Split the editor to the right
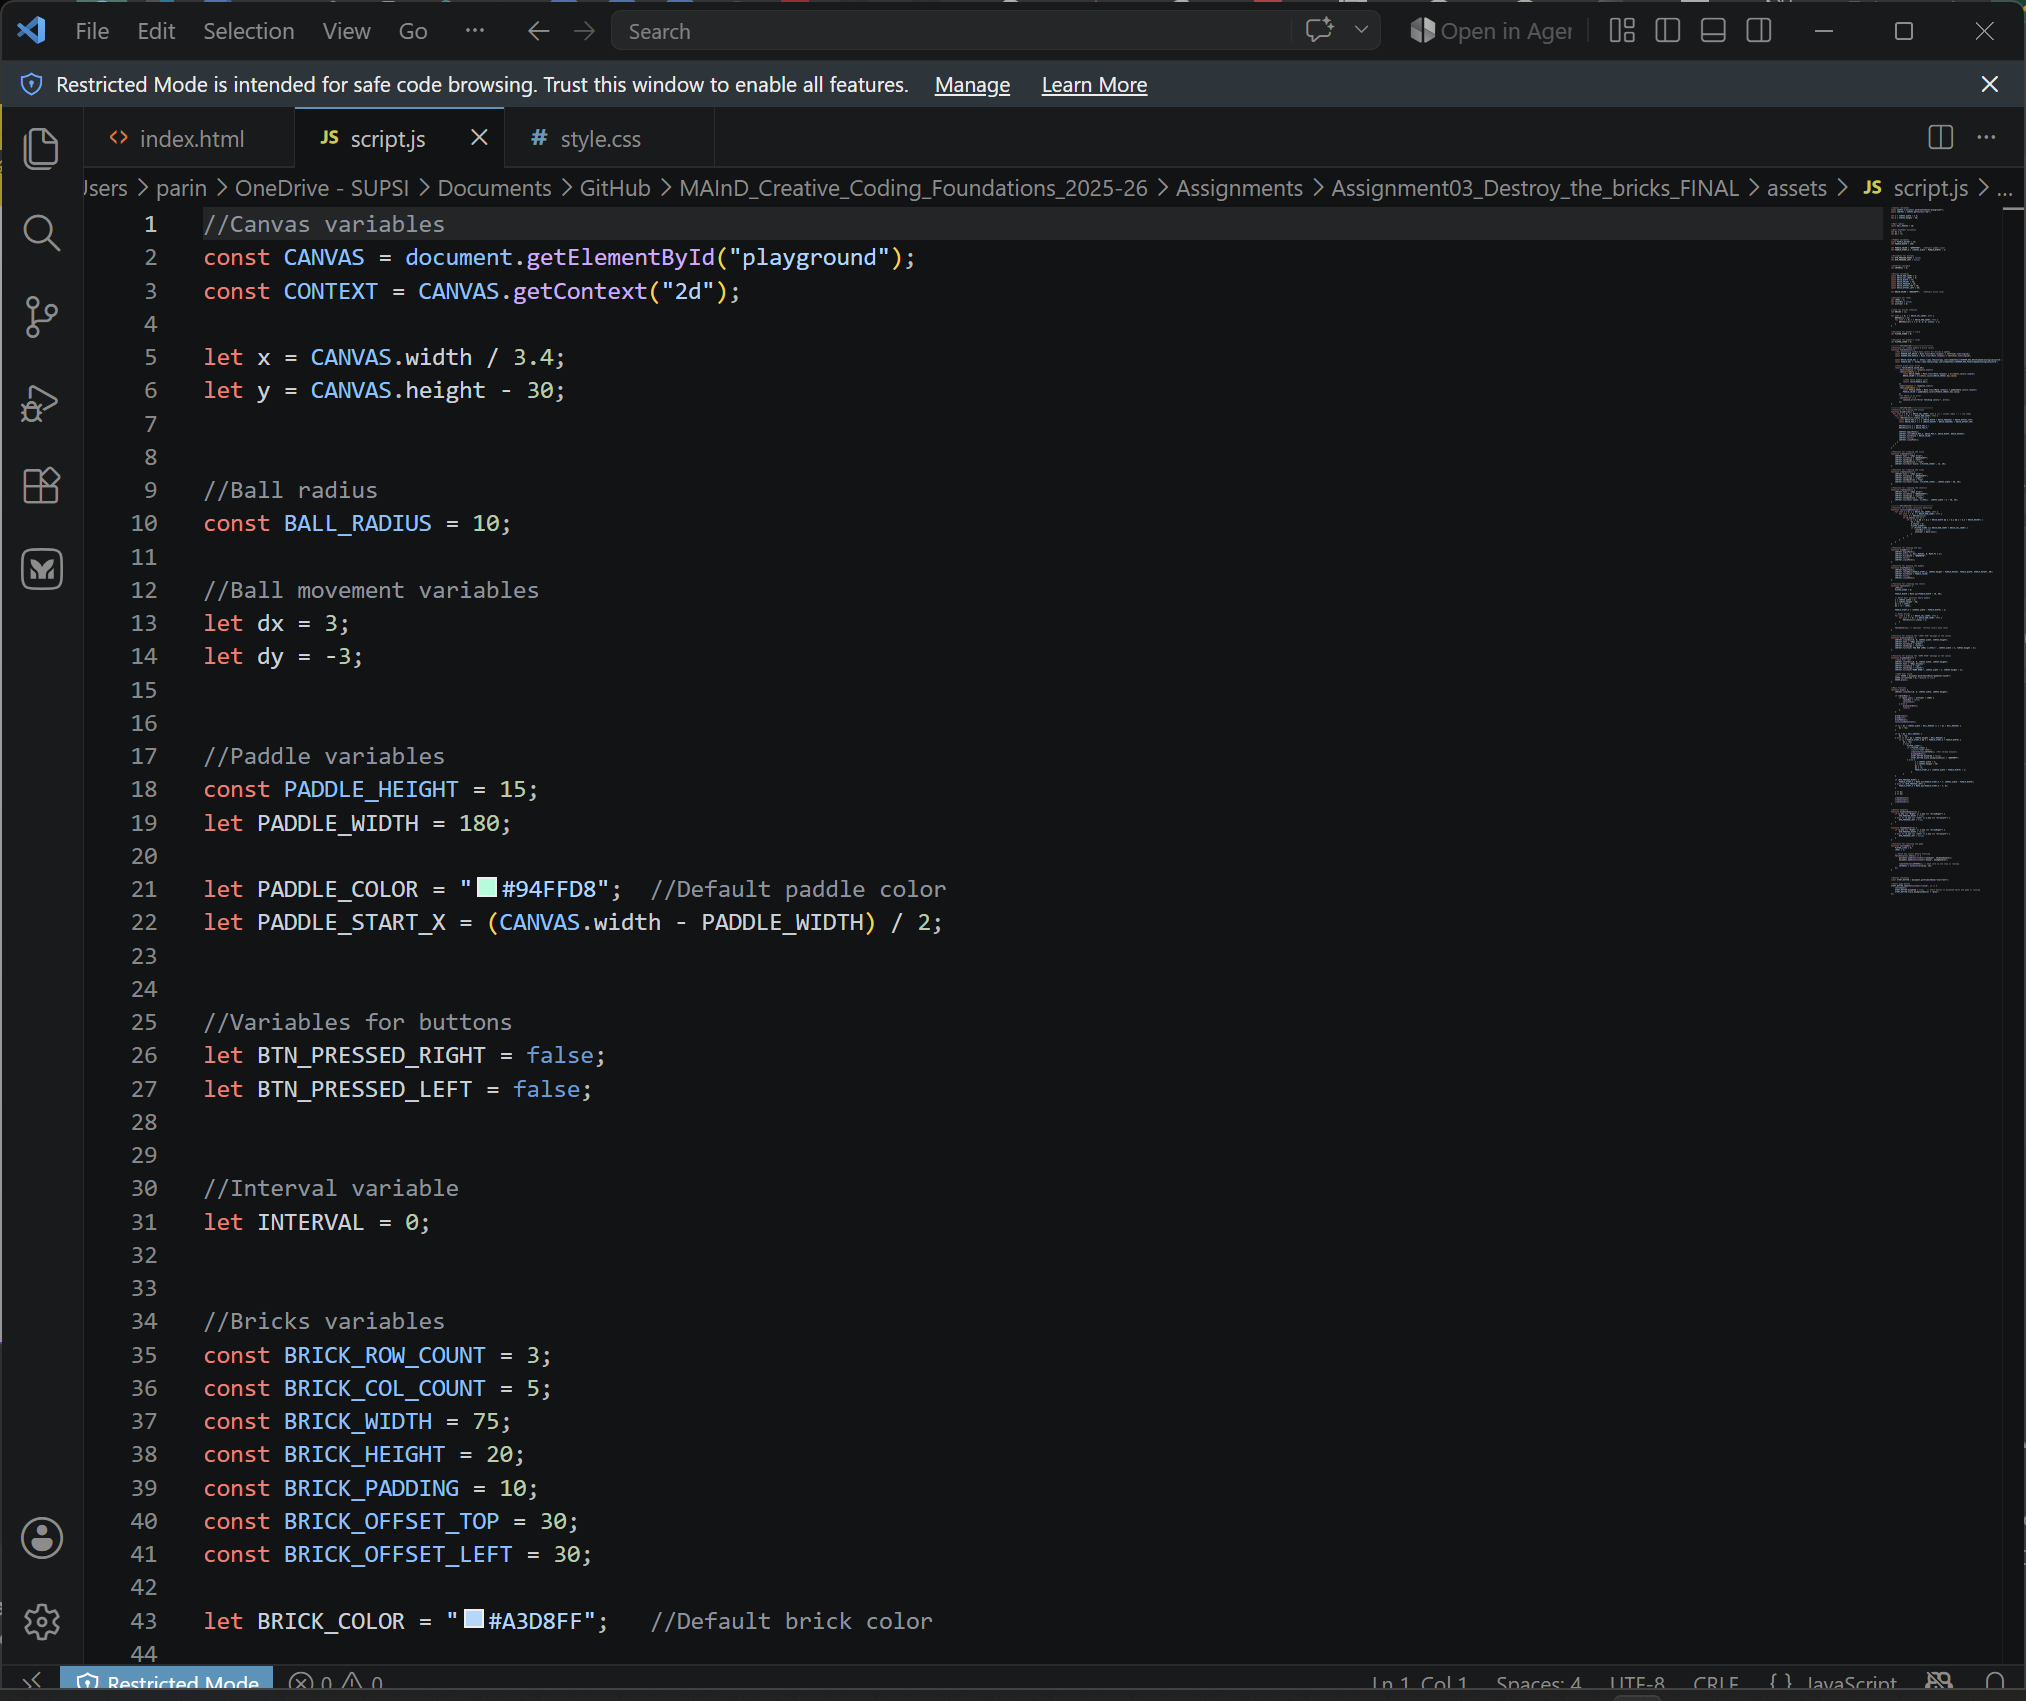 (1940, 137)
